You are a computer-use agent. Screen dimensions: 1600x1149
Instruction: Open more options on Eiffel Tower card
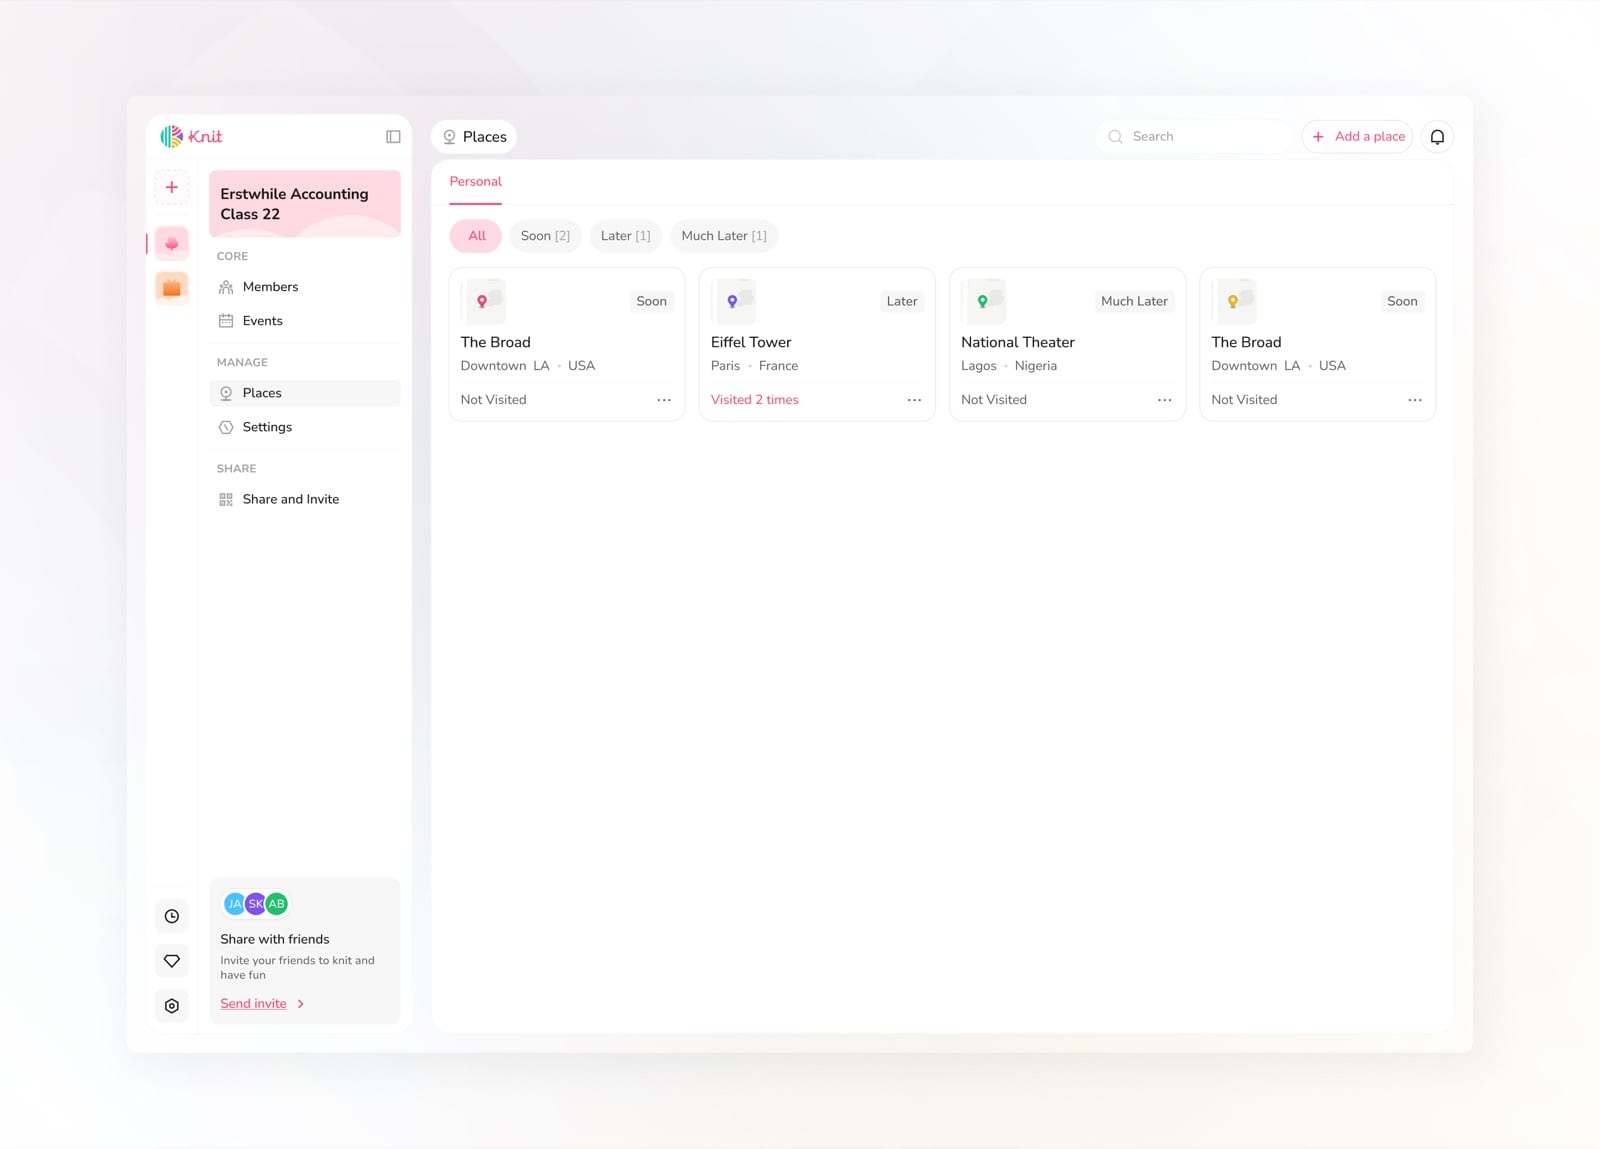click(x=914, y=400)
